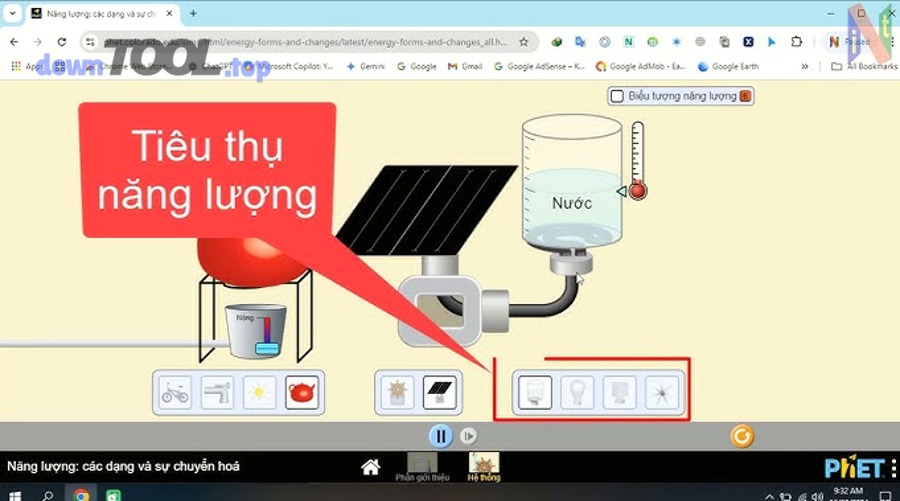
Task: Click the Nước water beaker
Action: point(572,181)
